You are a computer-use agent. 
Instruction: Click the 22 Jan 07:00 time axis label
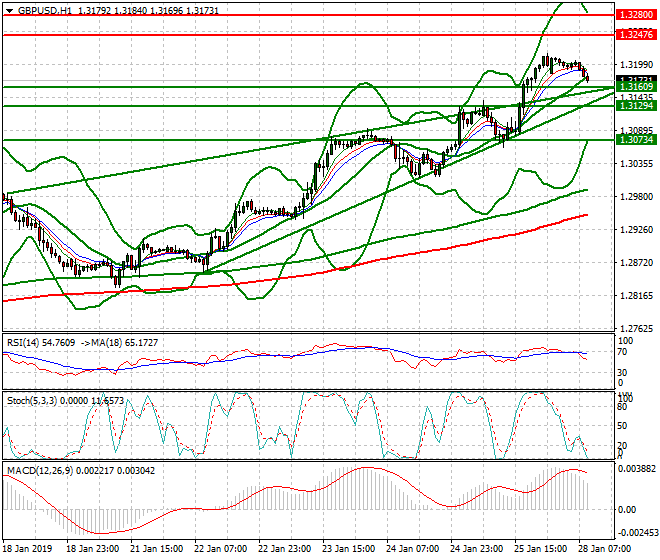coord(221,549)
